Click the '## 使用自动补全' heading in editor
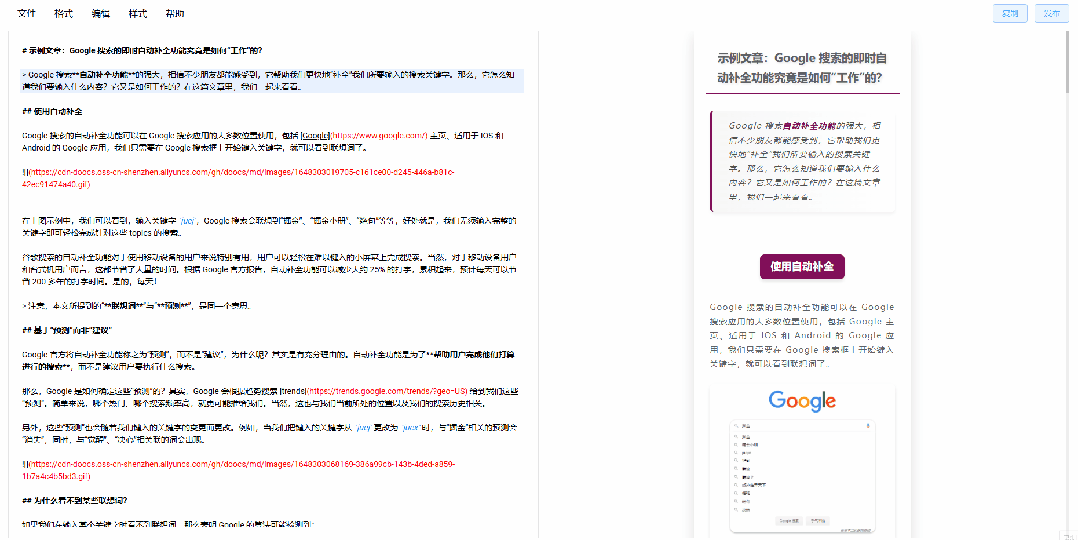The width and height of the screenshot is (1078, 540). [x=52, y=111]
